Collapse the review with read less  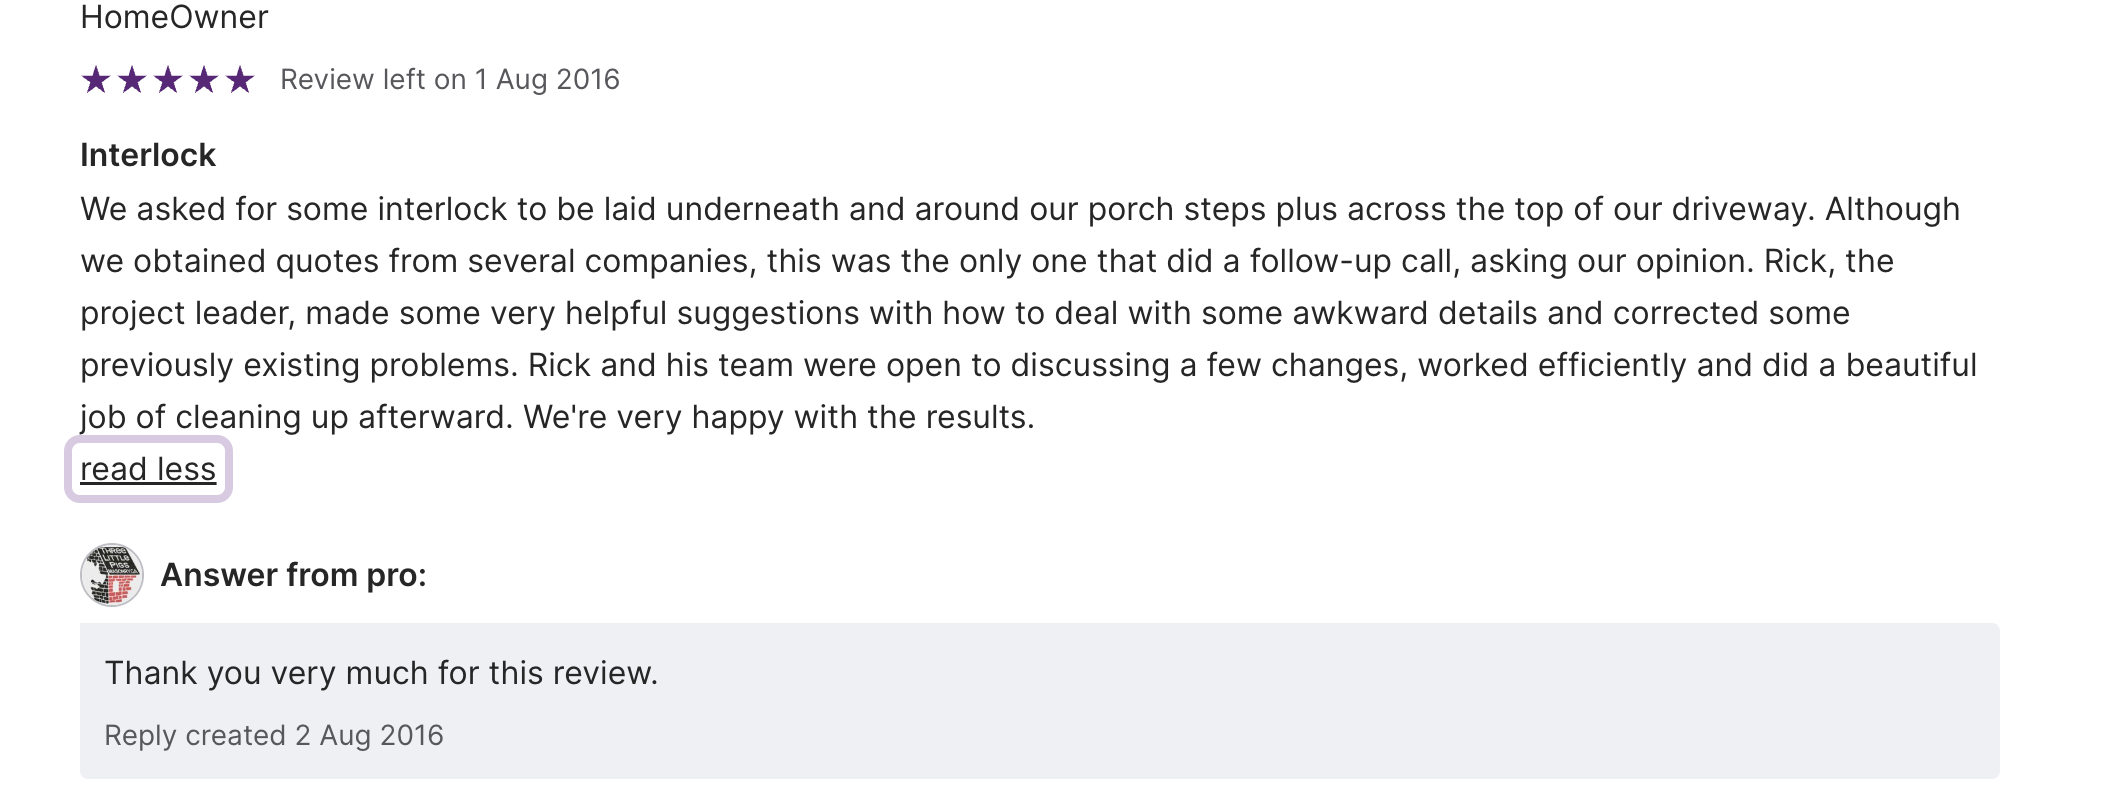pyautogui.click(x=148, y=469)
